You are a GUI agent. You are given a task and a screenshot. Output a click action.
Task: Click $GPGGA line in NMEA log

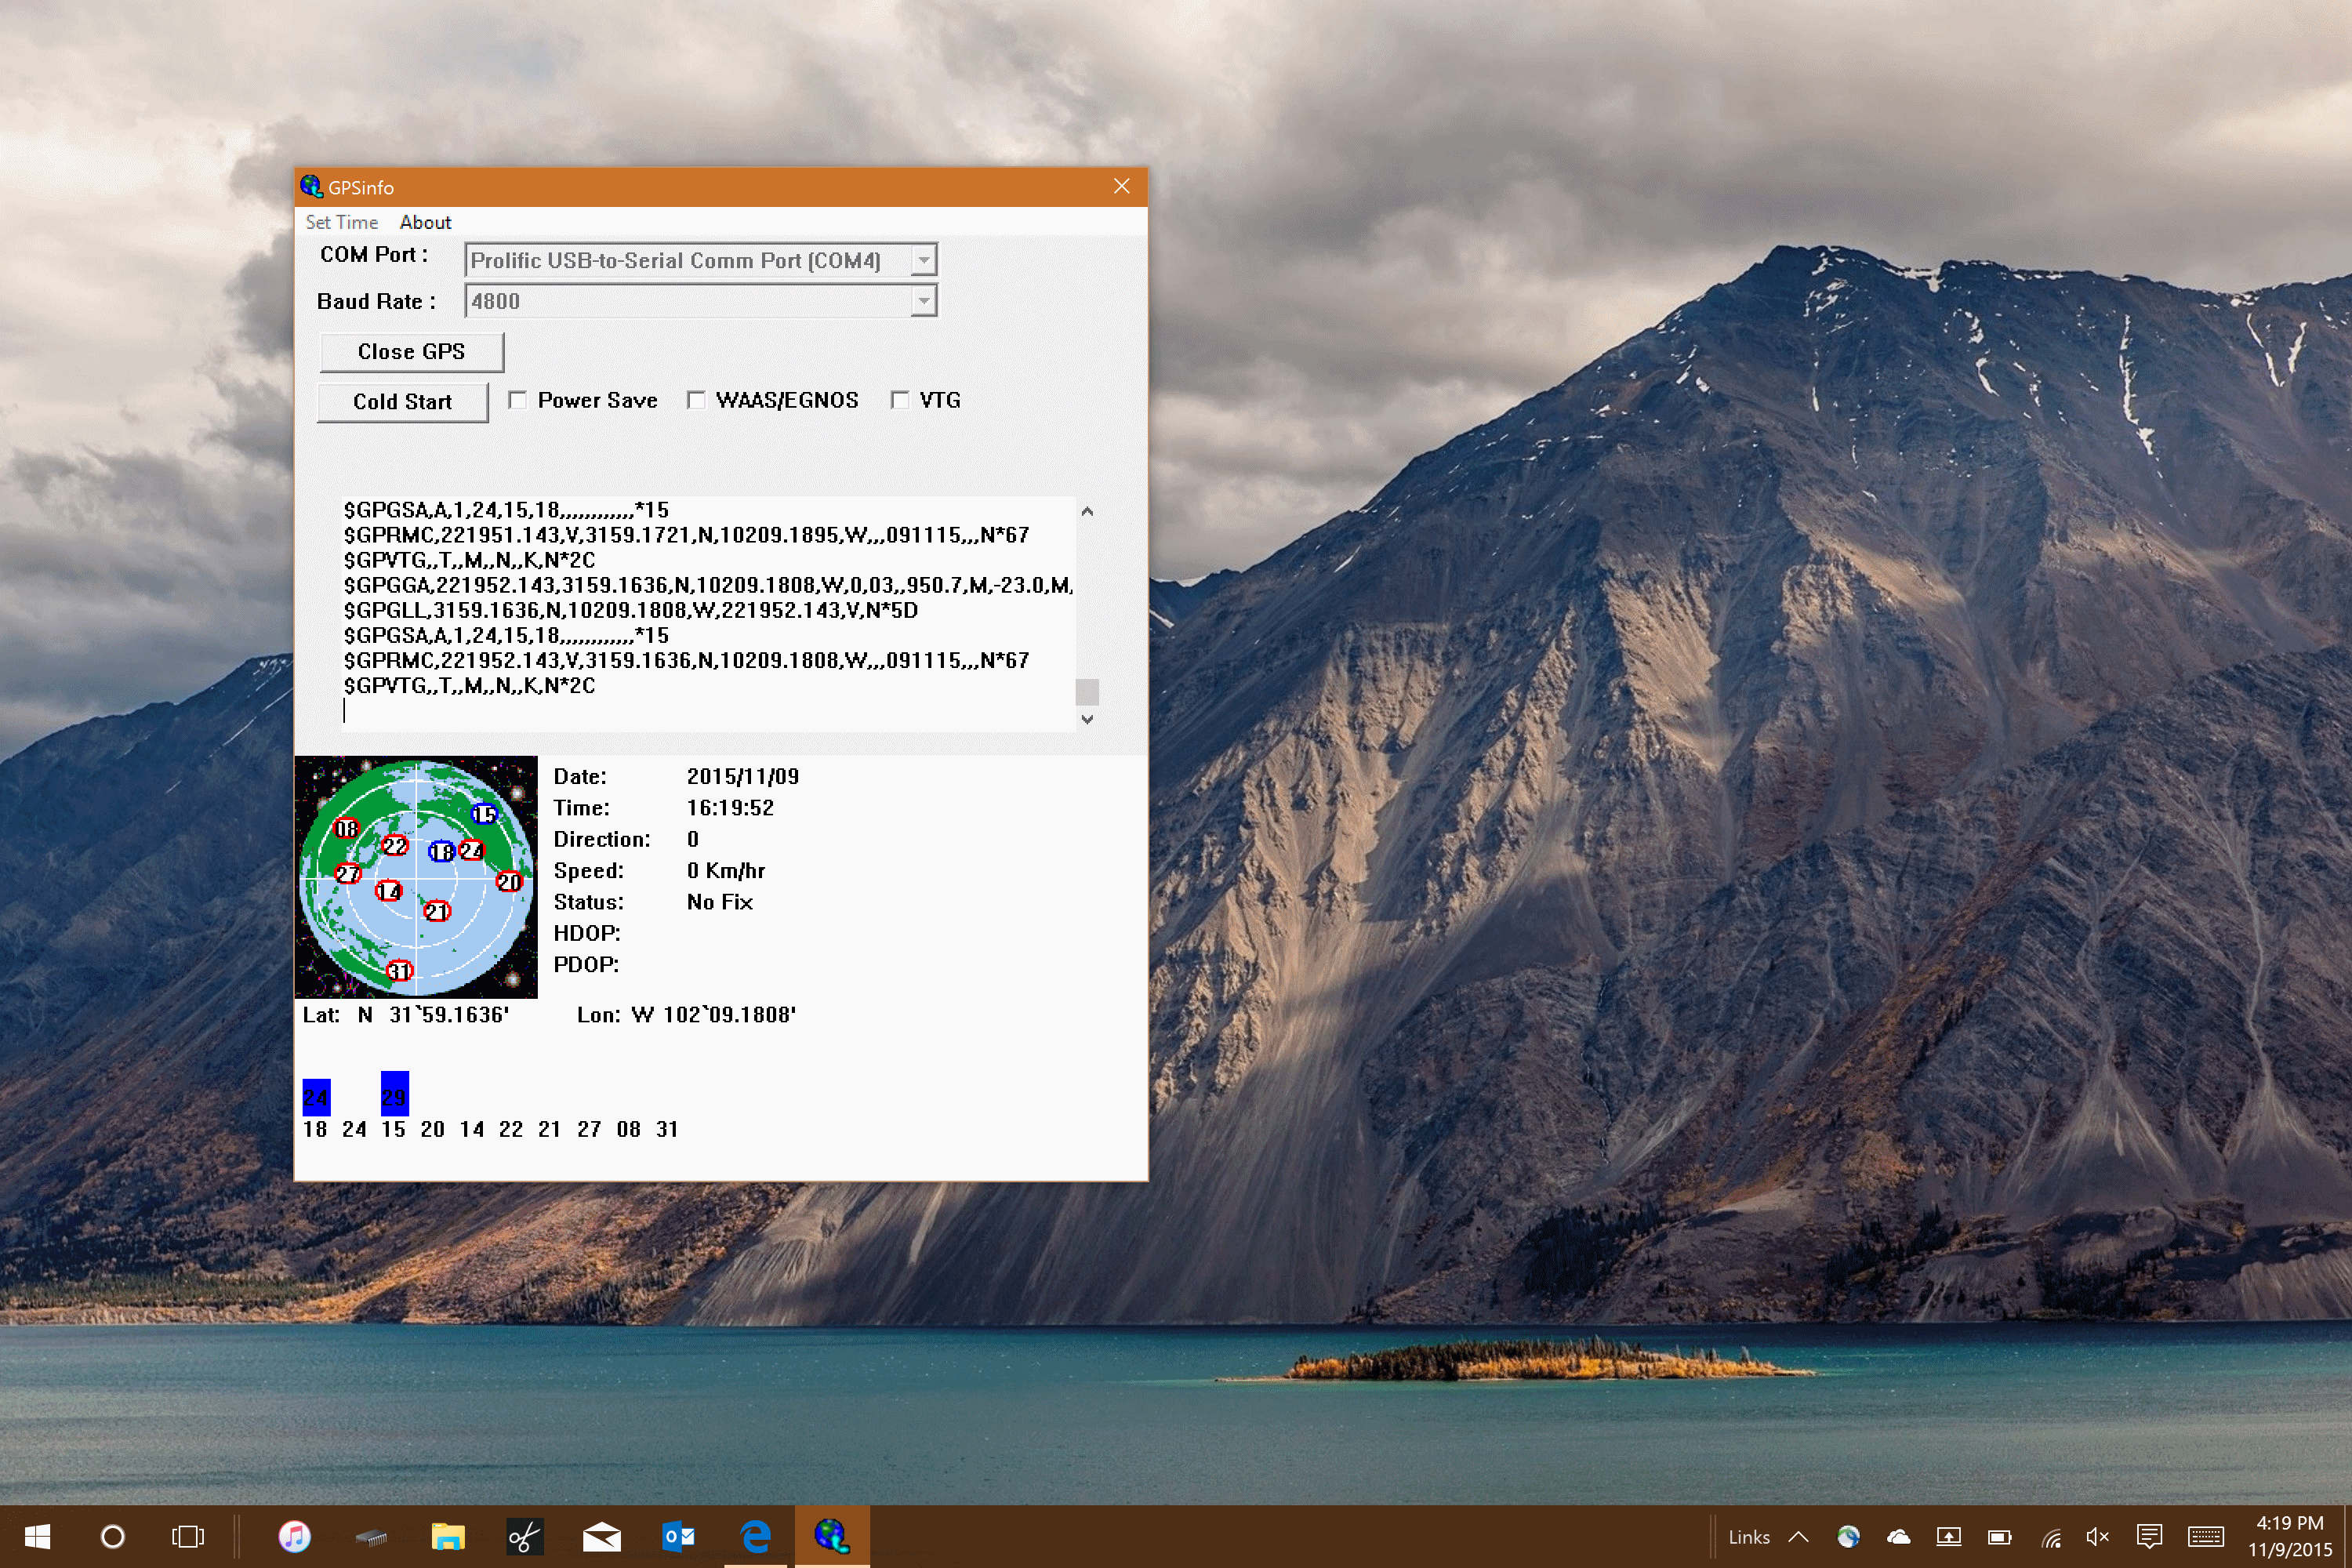[708, 585]
